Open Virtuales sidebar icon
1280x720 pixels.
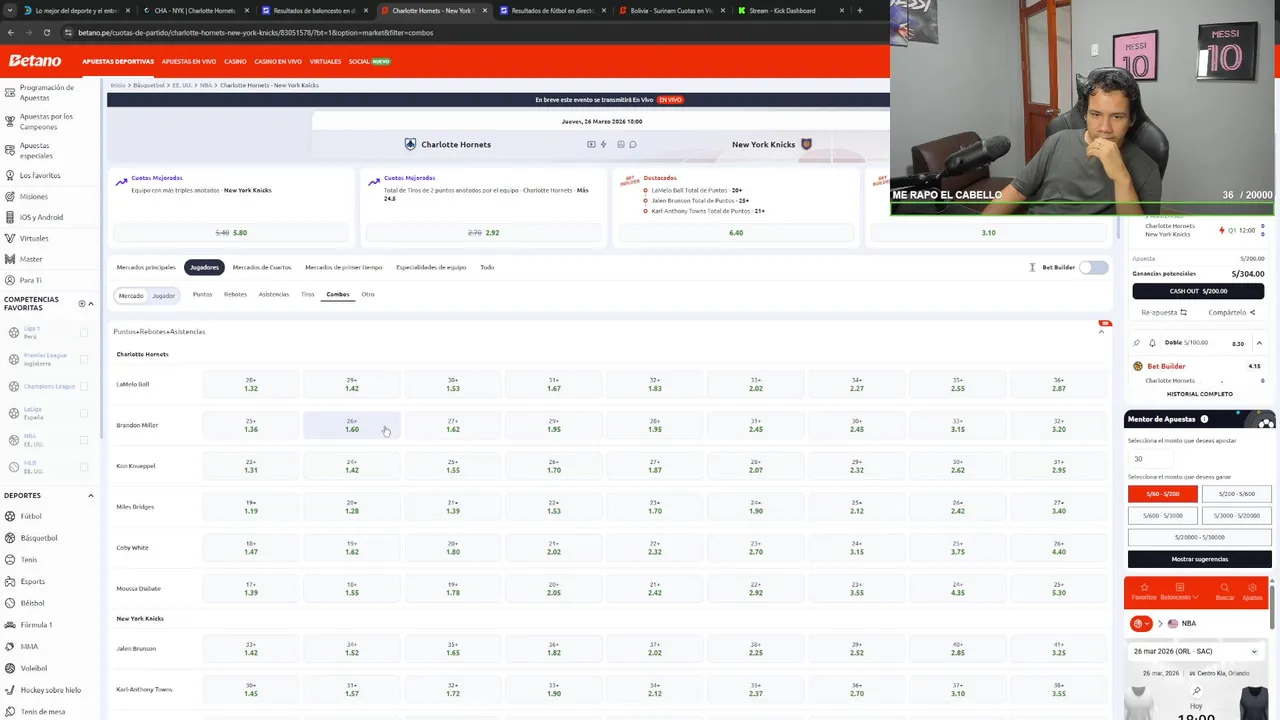[x=10, y=238]
